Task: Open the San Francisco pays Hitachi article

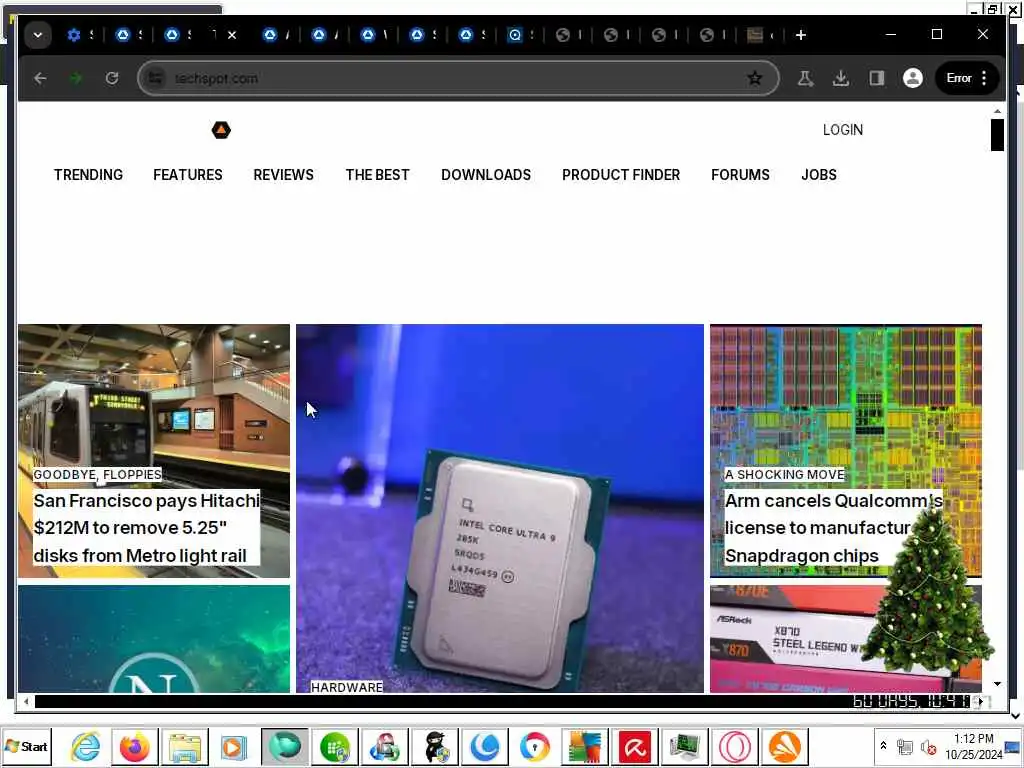Action: (146, 528)
